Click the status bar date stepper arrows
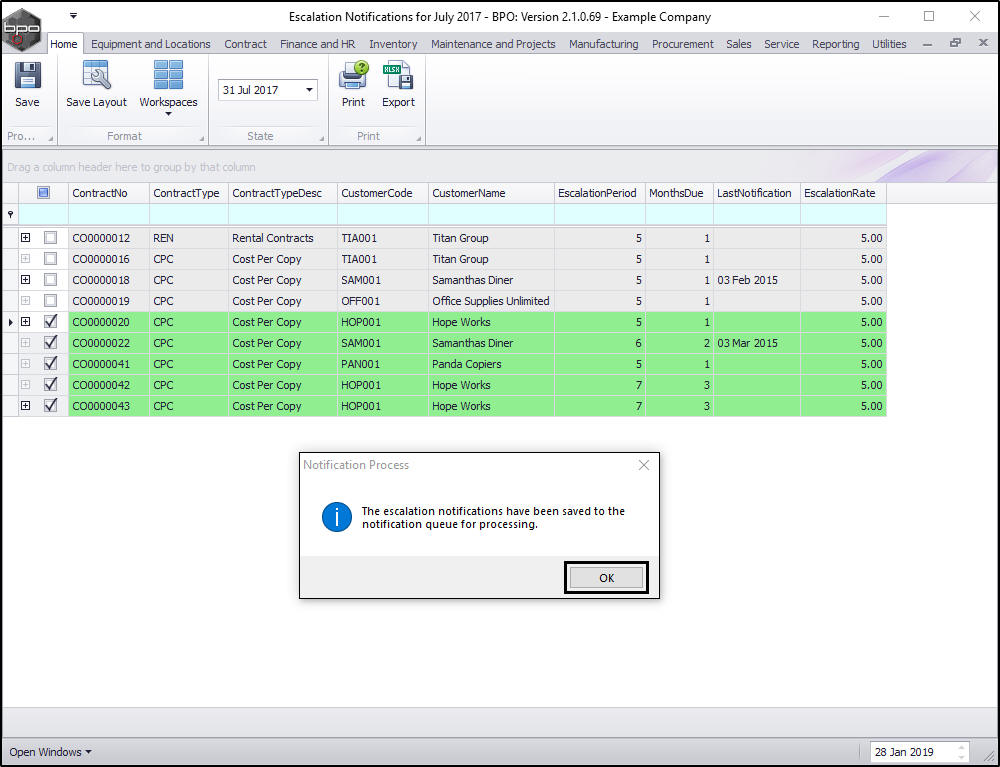 (x=962, y=752)
